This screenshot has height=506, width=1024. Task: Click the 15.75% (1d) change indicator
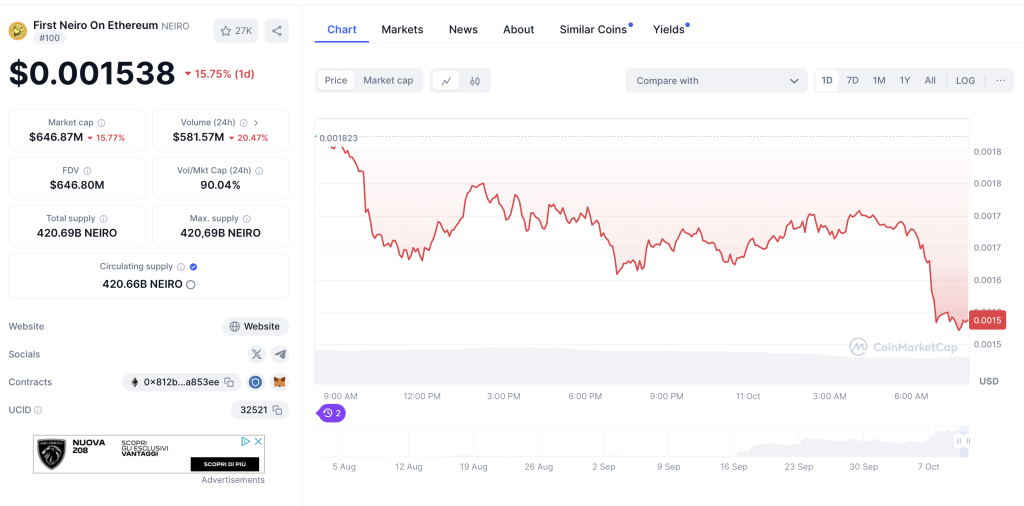[x=219, y=74]
